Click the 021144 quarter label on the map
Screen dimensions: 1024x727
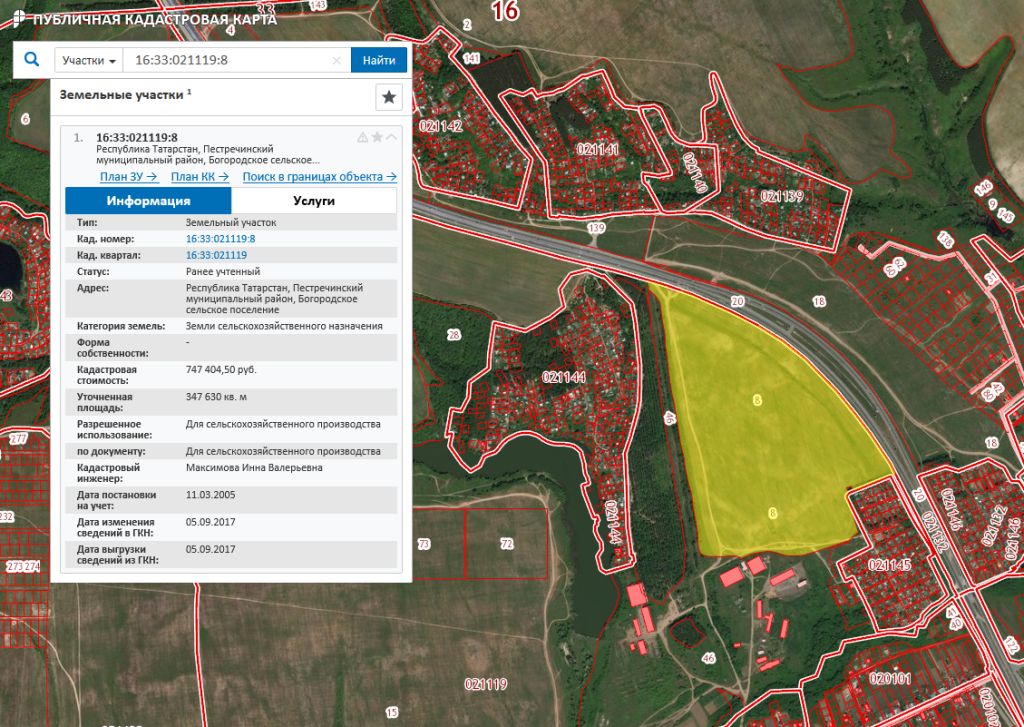[563, 377]
